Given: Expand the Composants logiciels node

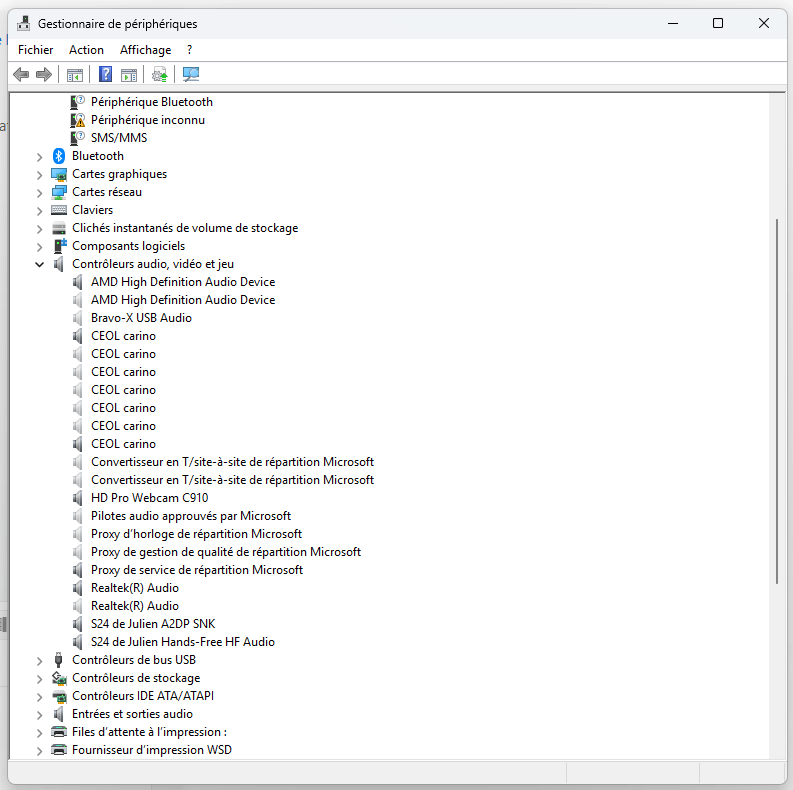Looking at the screenshot, I should pyautogui.click(x=39, y=247).
